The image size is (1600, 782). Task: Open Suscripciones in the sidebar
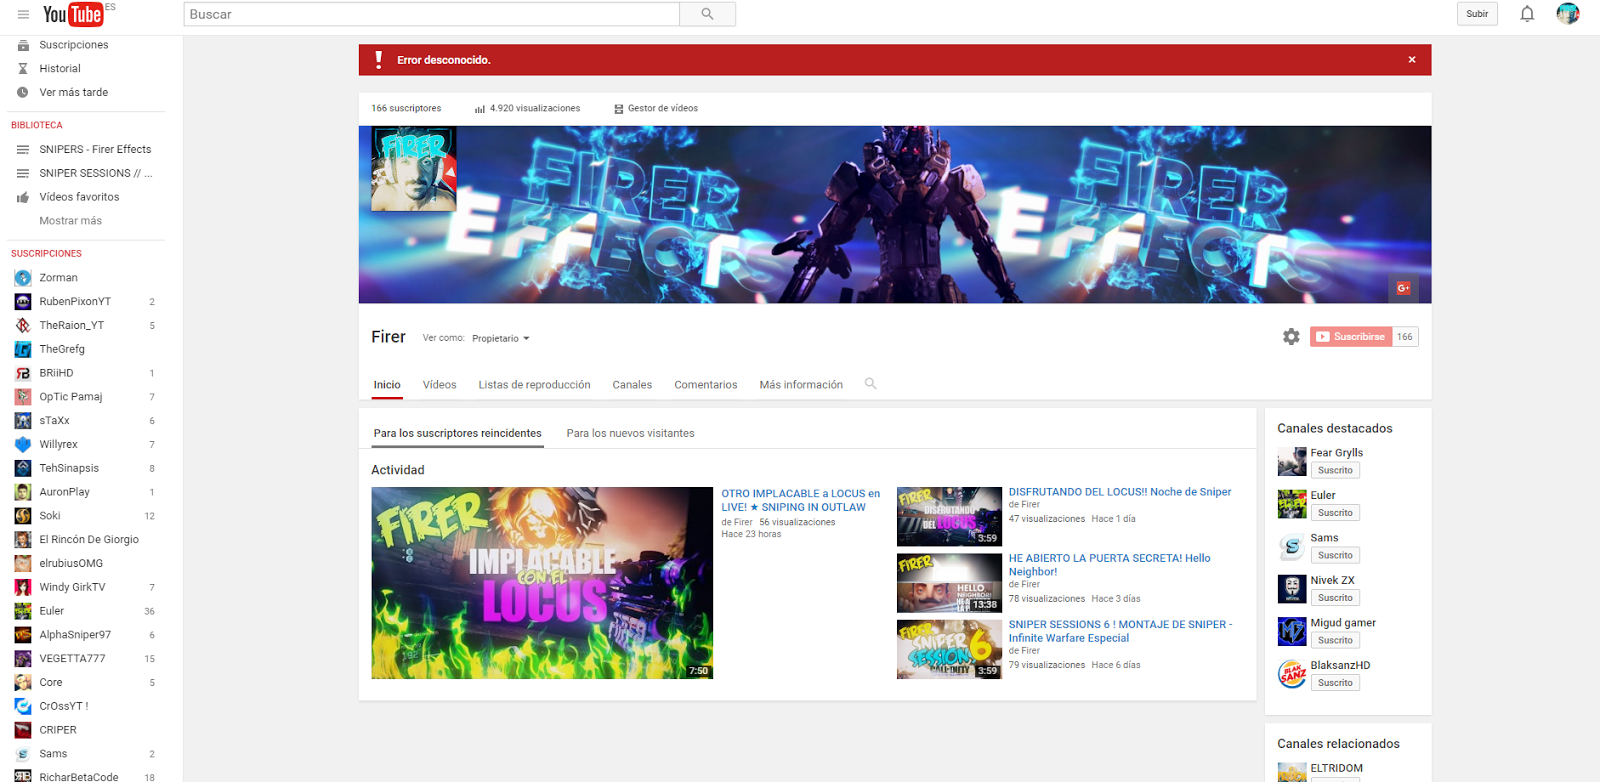click(x=74, y=45)
